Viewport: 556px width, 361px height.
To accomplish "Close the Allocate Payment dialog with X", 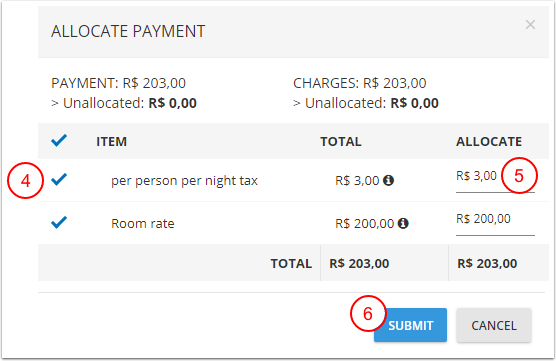I will pos(530,24).
